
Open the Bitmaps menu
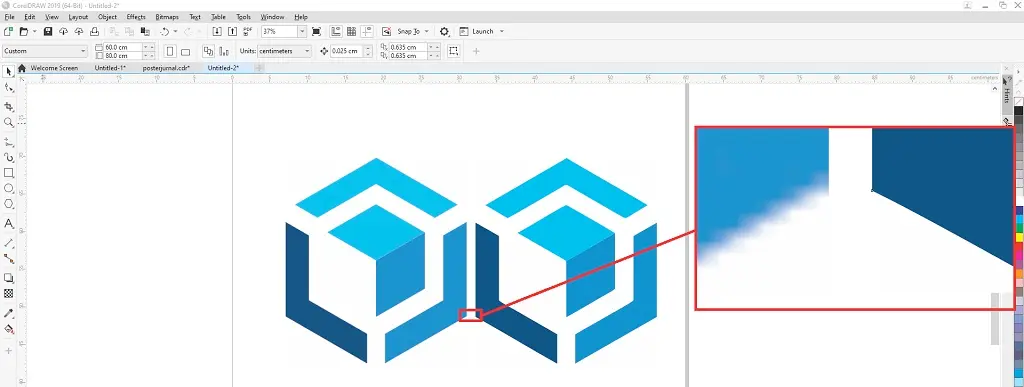tap(167, 17)
